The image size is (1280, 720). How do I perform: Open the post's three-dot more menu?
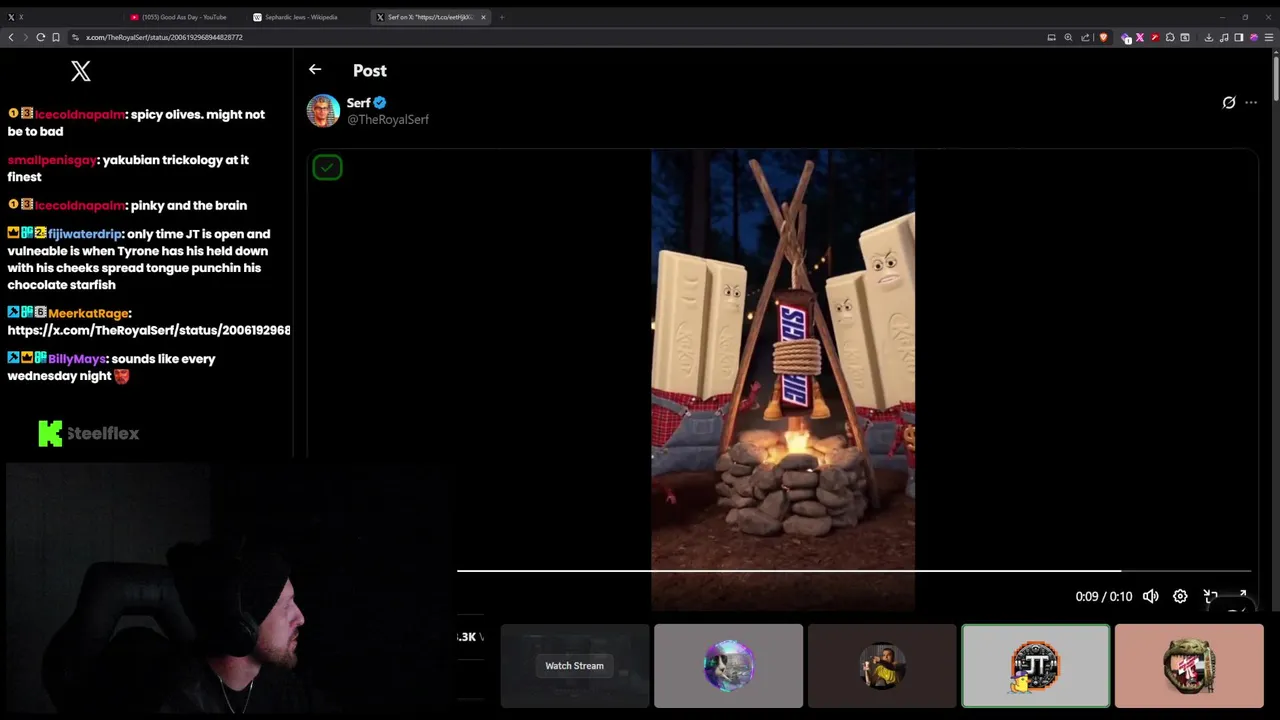[1251, 102]
